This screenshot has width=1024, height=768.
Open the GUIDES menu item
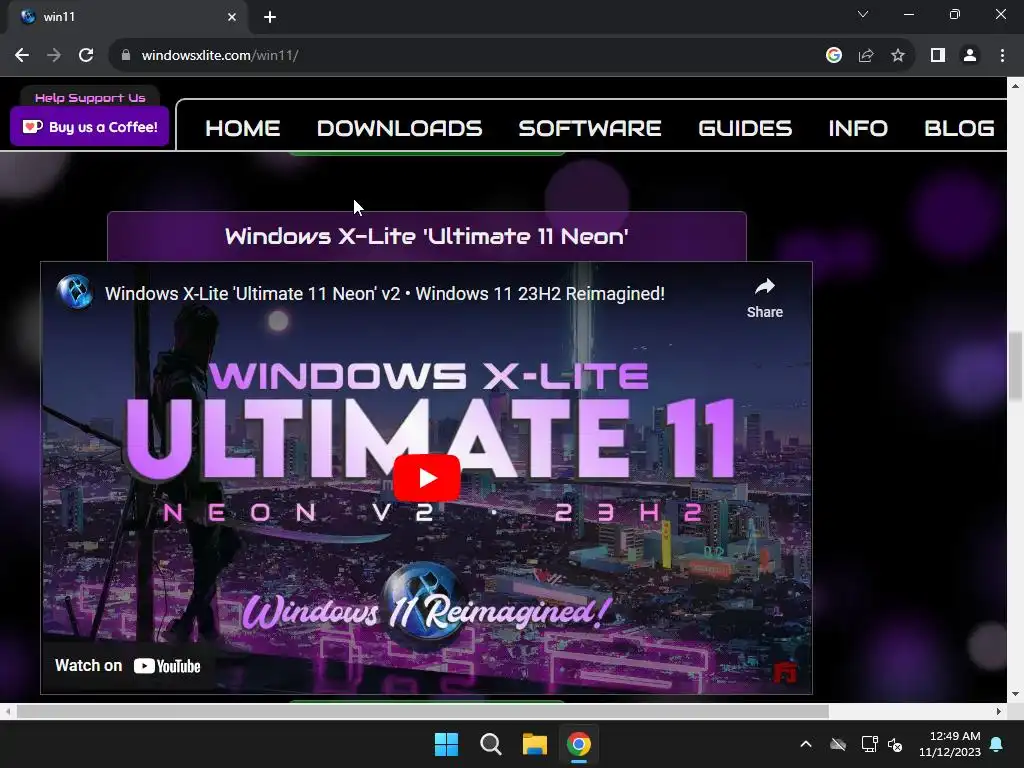745,128
